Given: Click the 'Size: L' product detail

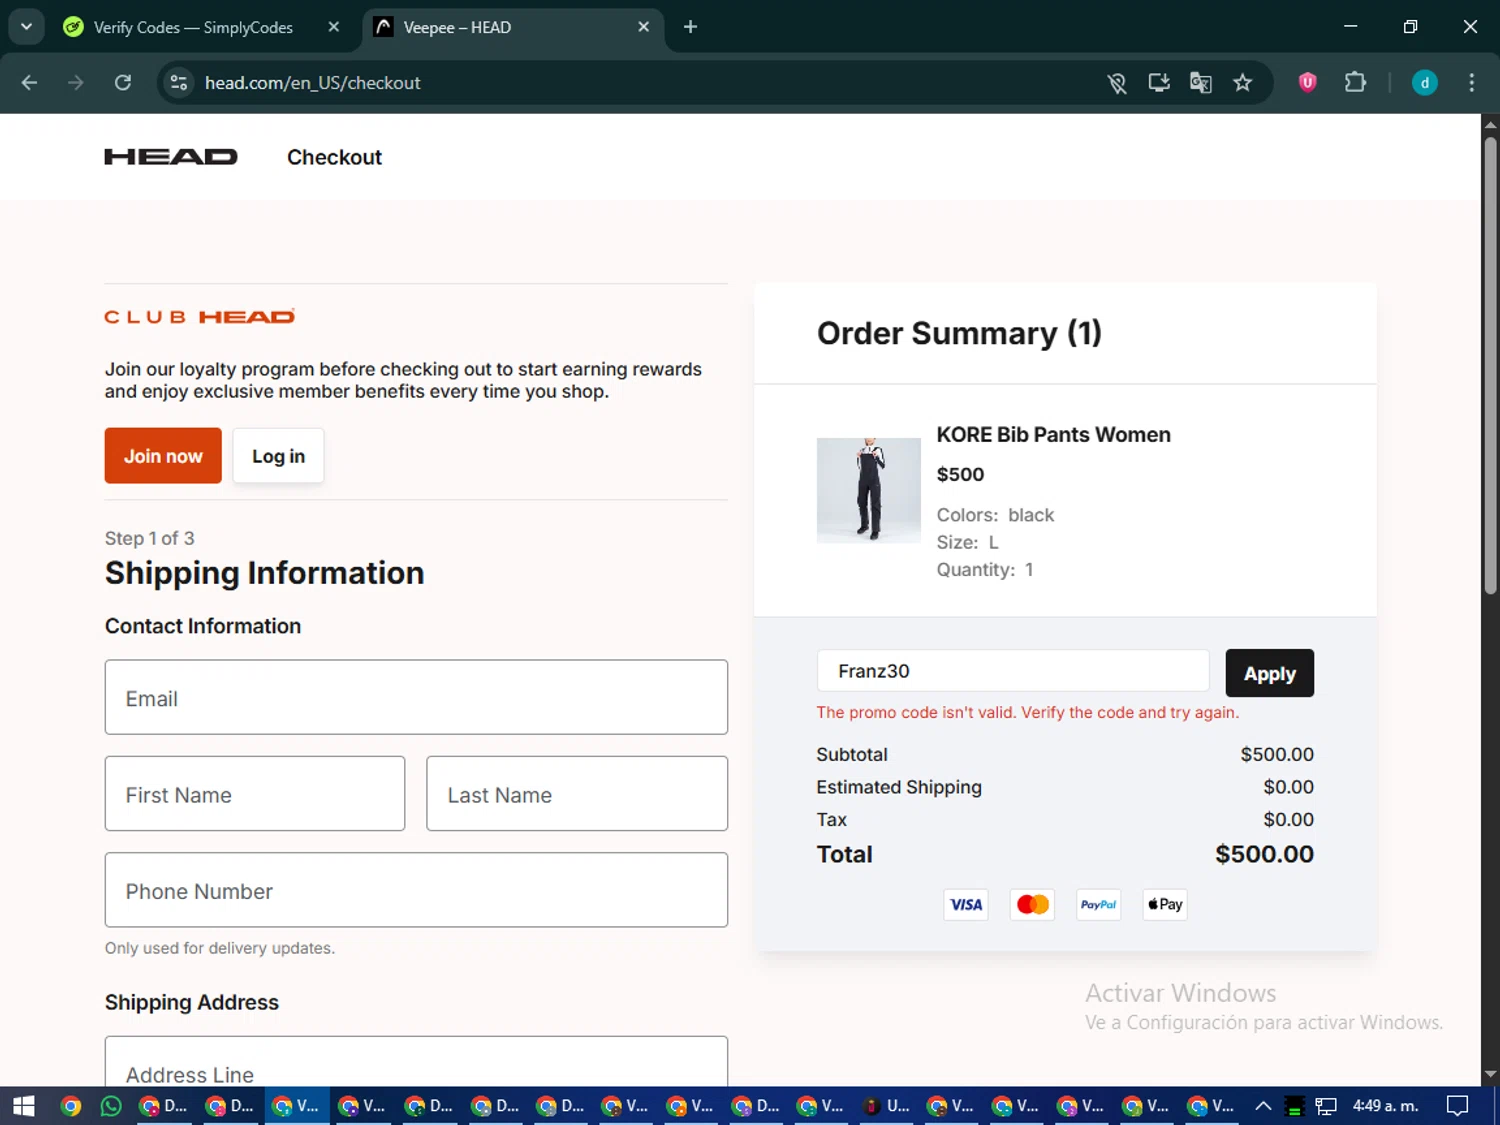Looking at the screenshot, I should click(967, 542).
